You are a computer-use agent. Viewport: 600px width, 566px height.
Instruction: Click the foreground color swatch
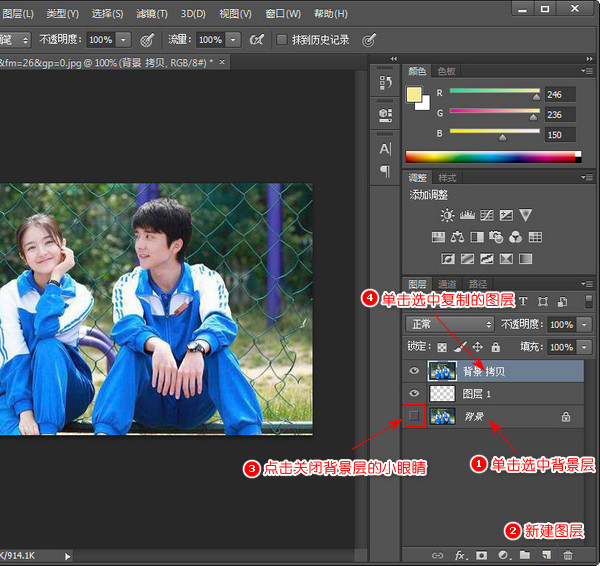click(x=414, y=94)
